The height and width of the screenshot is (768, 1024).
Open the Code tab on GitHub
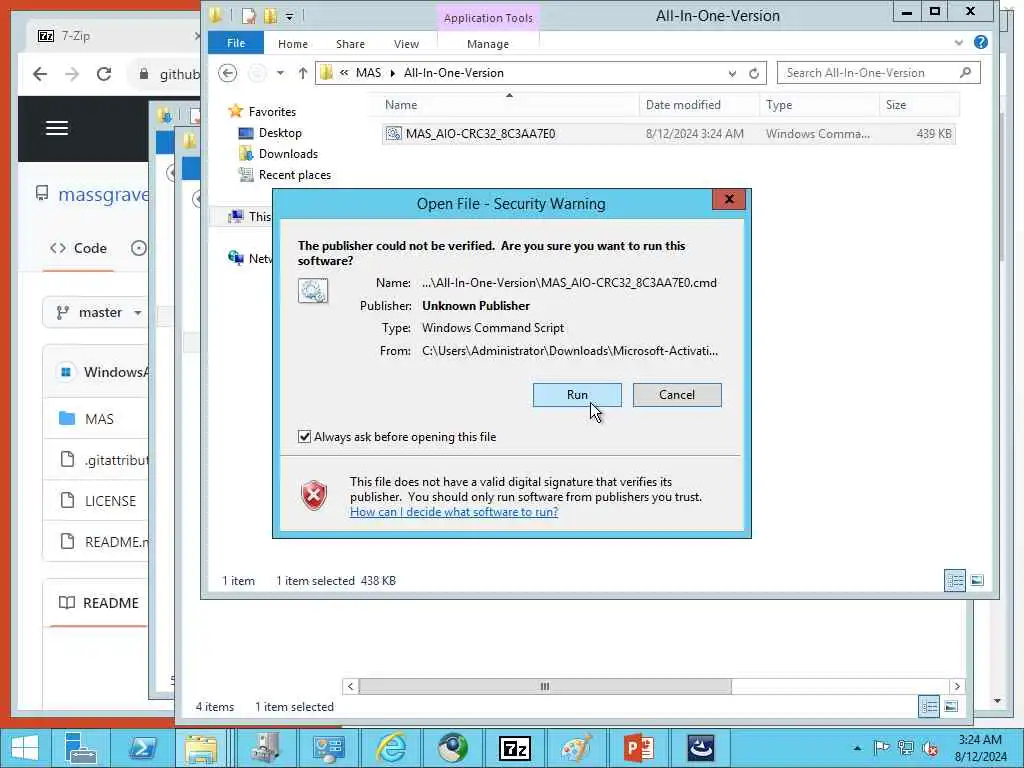pos(78,248)
